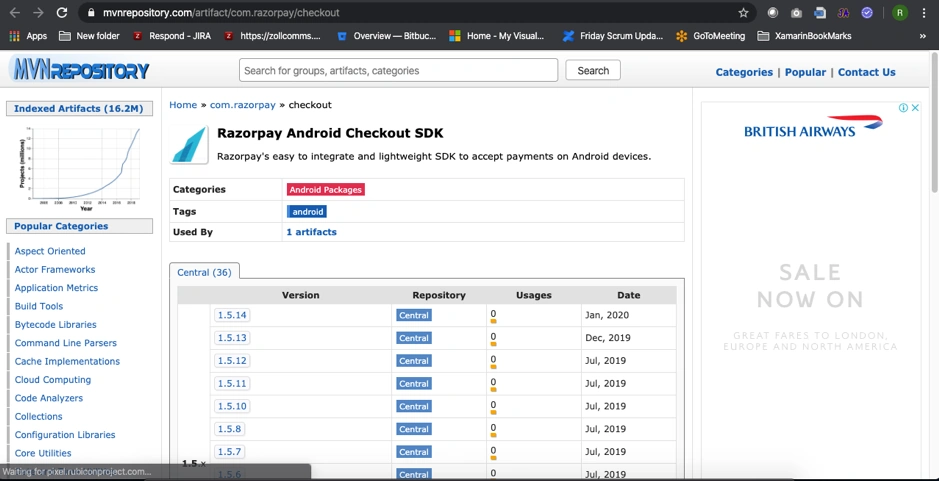Bookmark this page with the star icon
This screenshot has width=939, height=481.
(x=743, y=13)
